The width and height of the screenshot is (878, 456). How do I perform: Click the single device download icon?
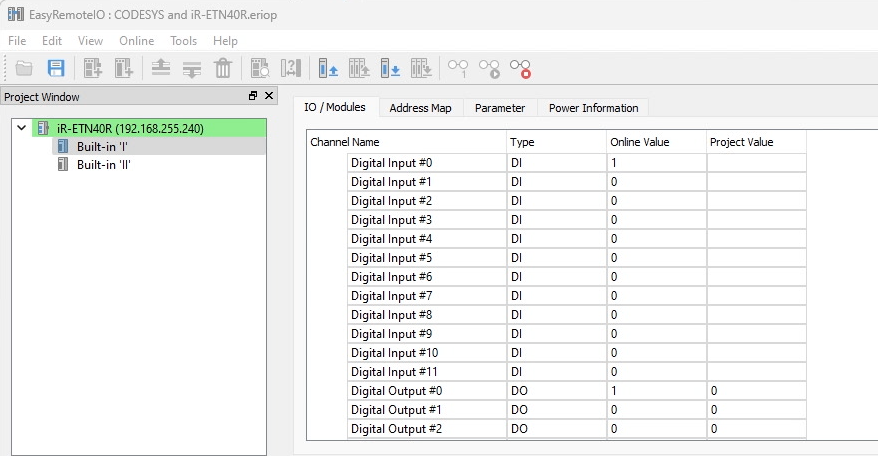pyautogui.click(x=390, y=68)
